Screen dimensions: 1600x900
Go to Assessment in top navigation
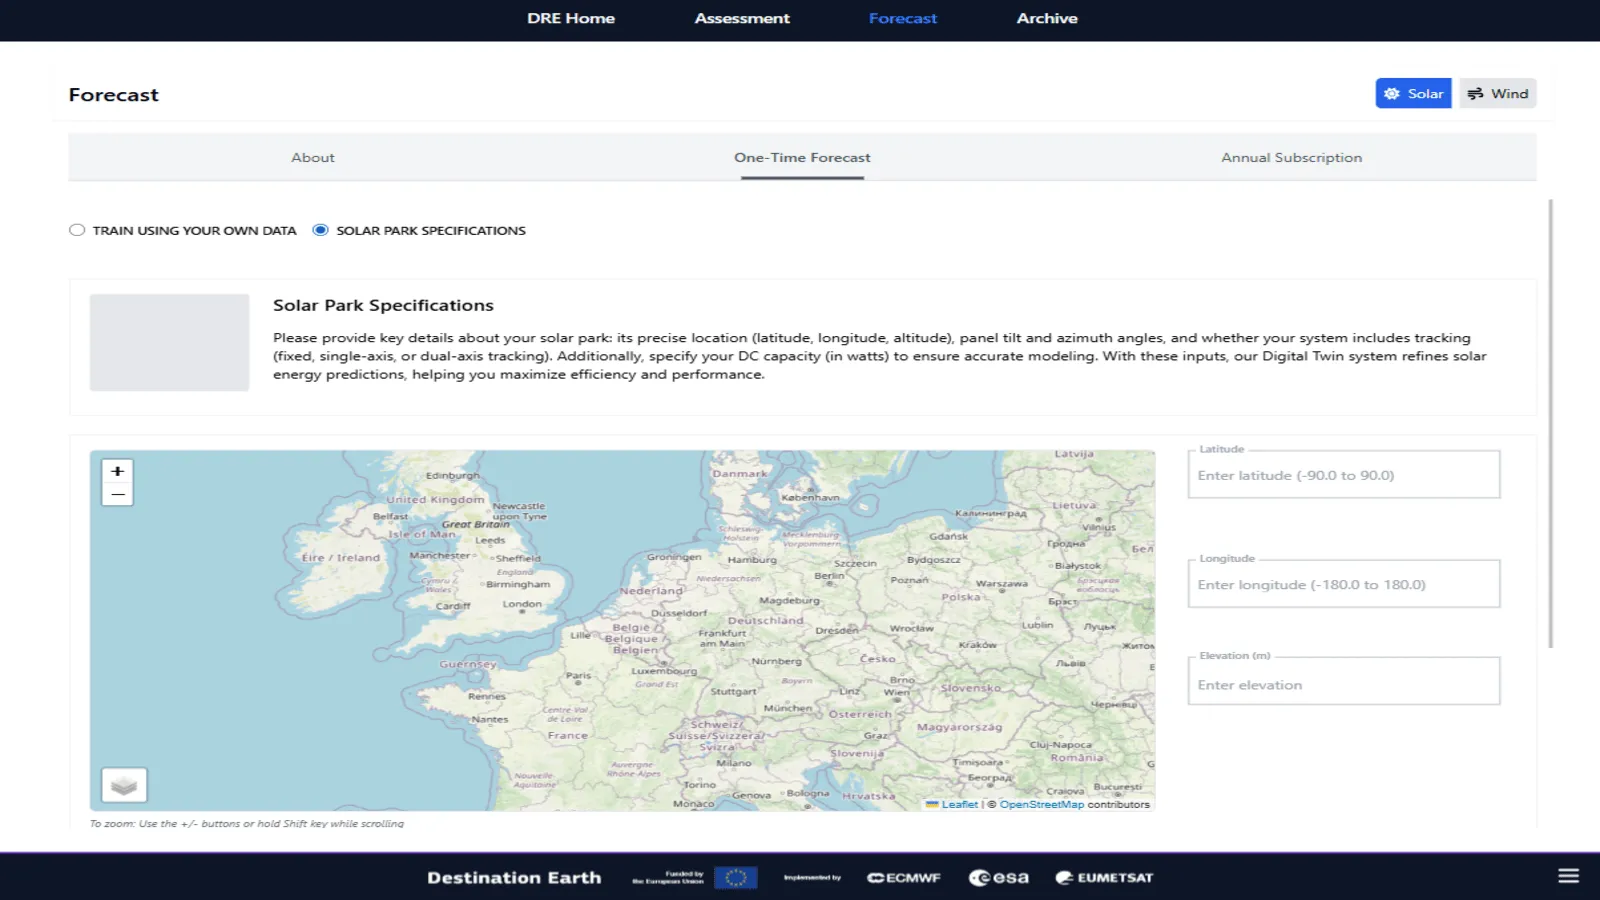click(742, 19)
